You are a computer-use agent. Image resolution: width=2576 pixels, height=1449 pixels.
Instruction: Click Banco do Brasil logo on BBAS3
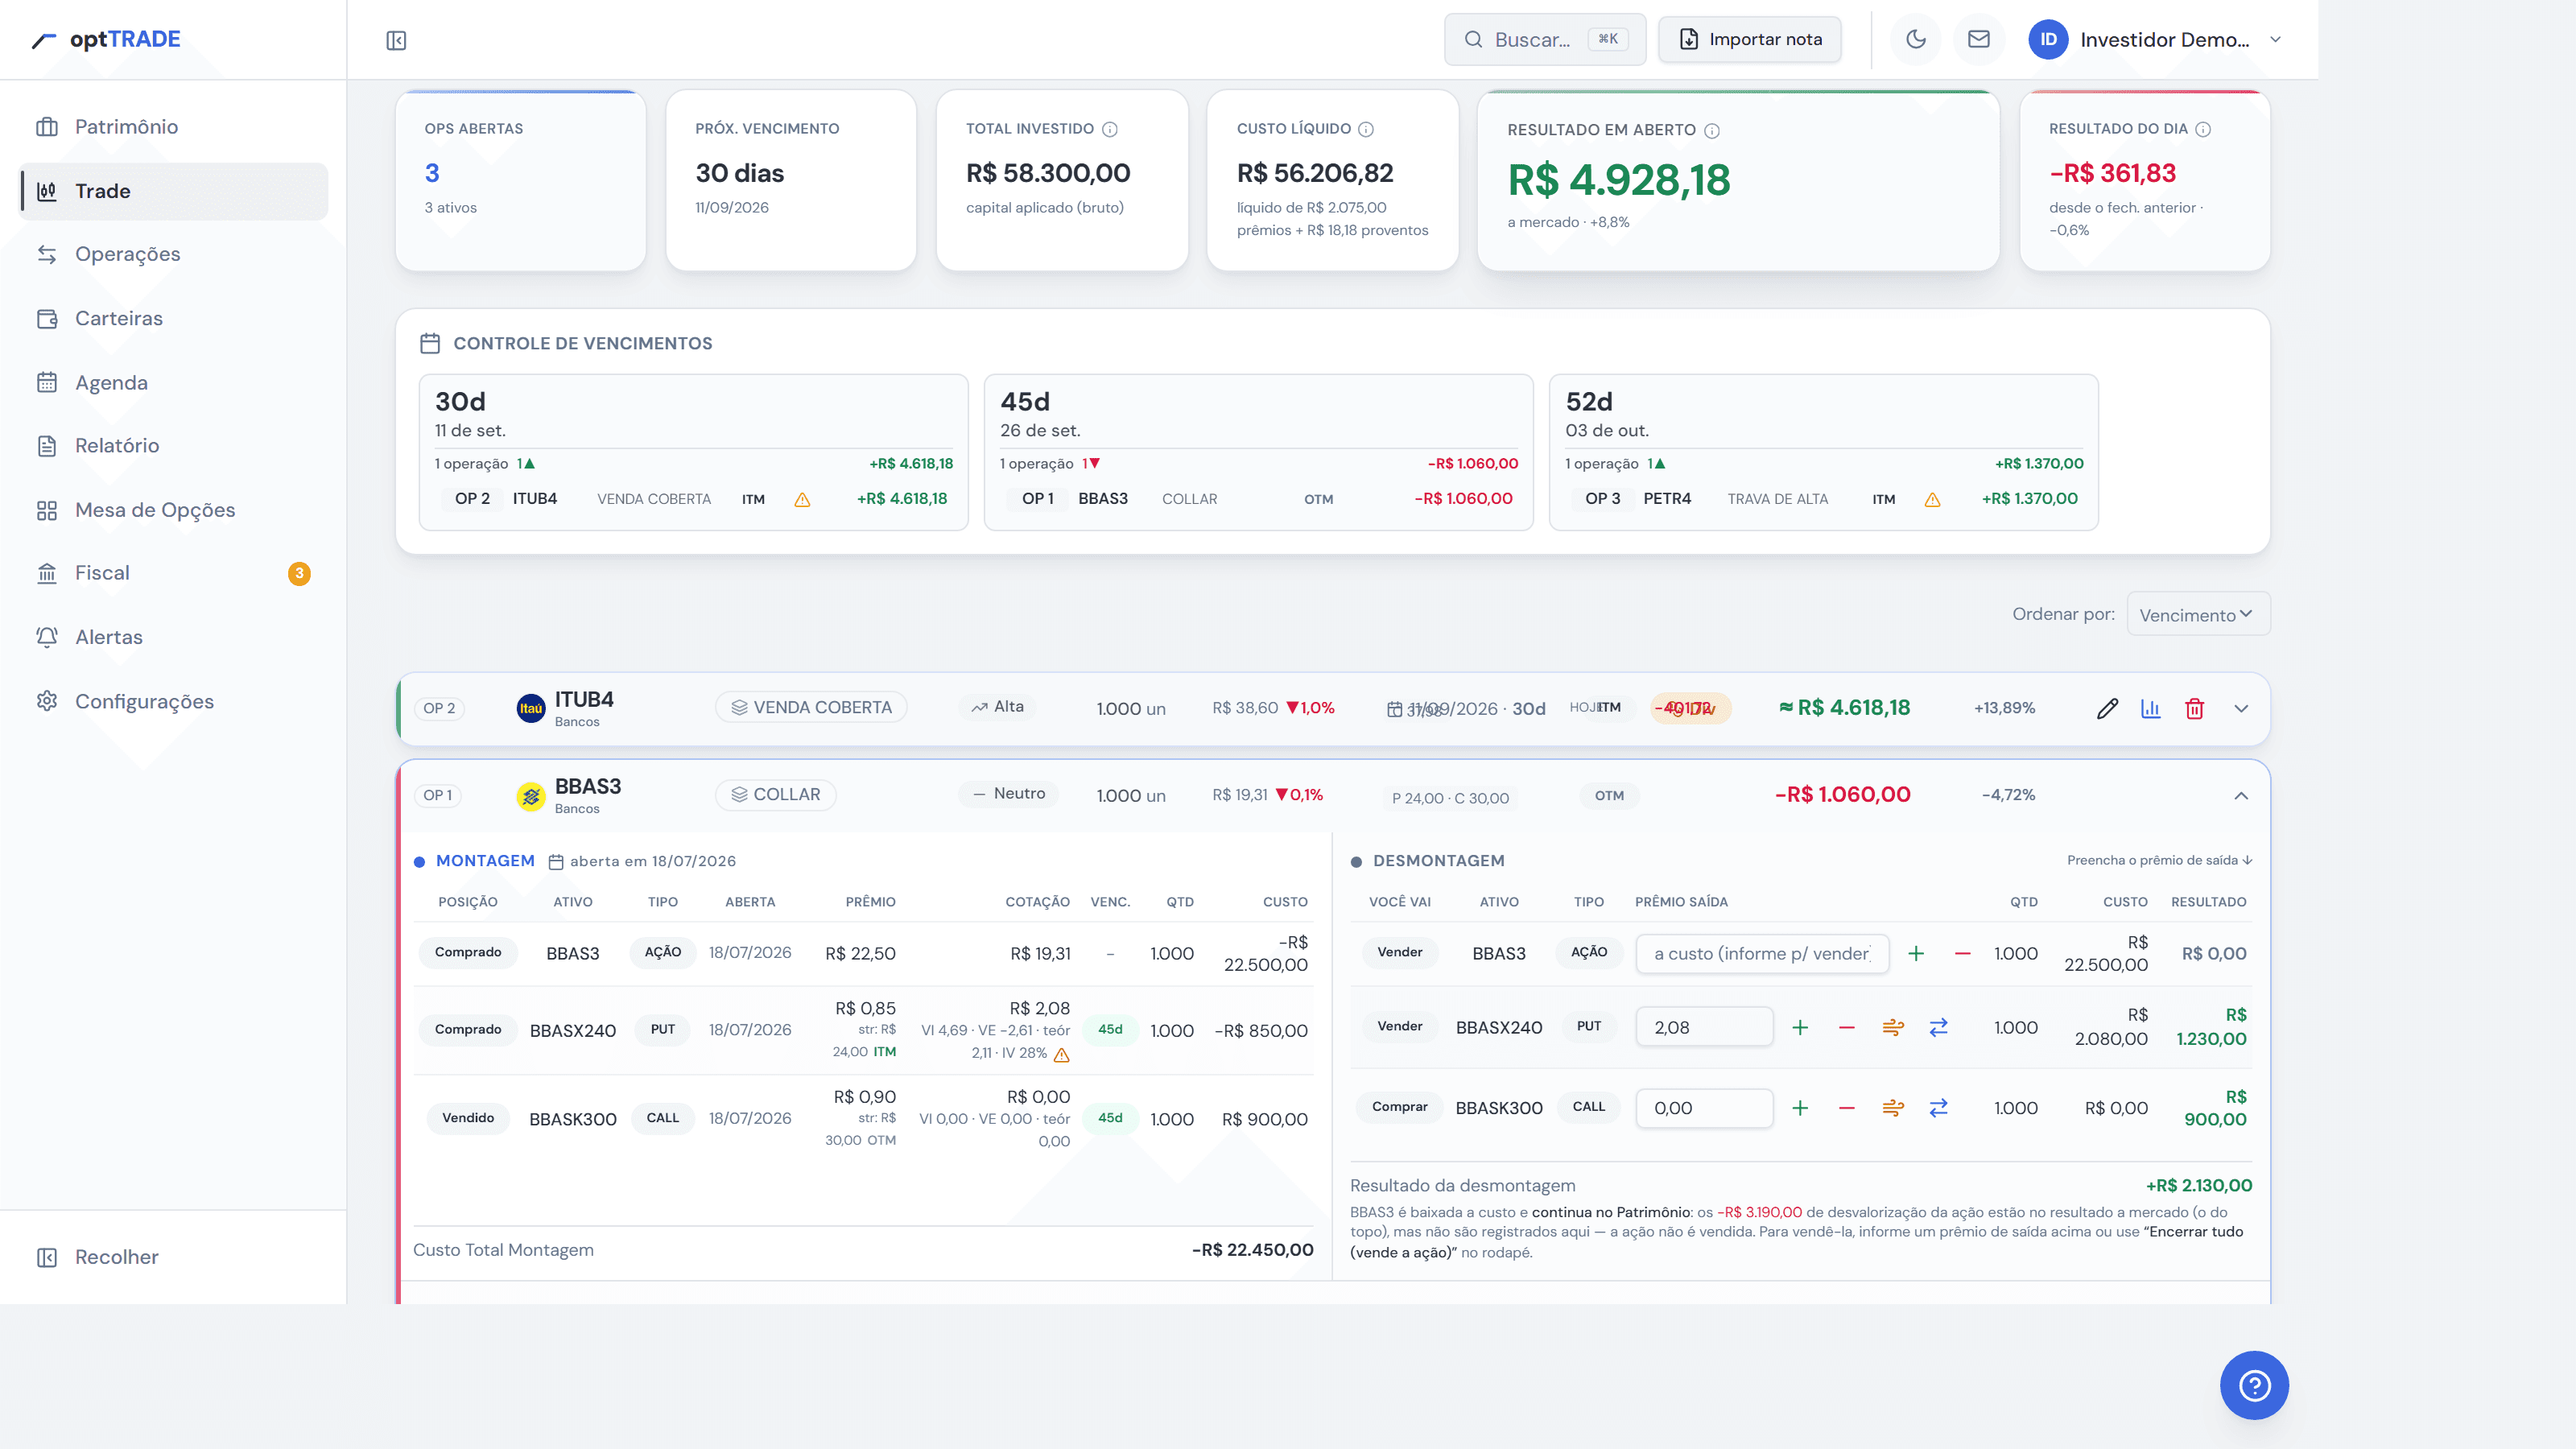click(x=531, y=796)
